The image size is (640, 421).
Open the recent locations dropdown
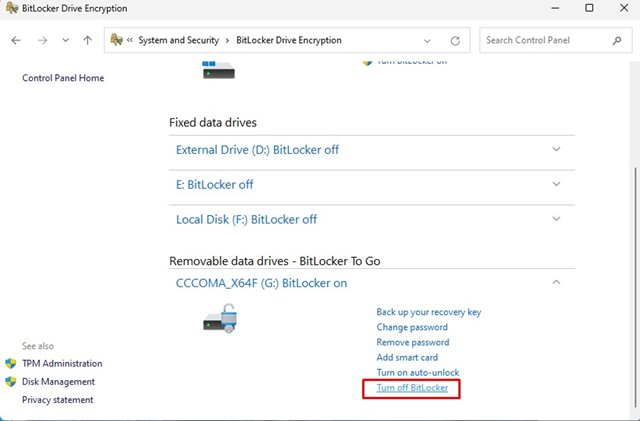pyautogui.click(x=66, y=41)
